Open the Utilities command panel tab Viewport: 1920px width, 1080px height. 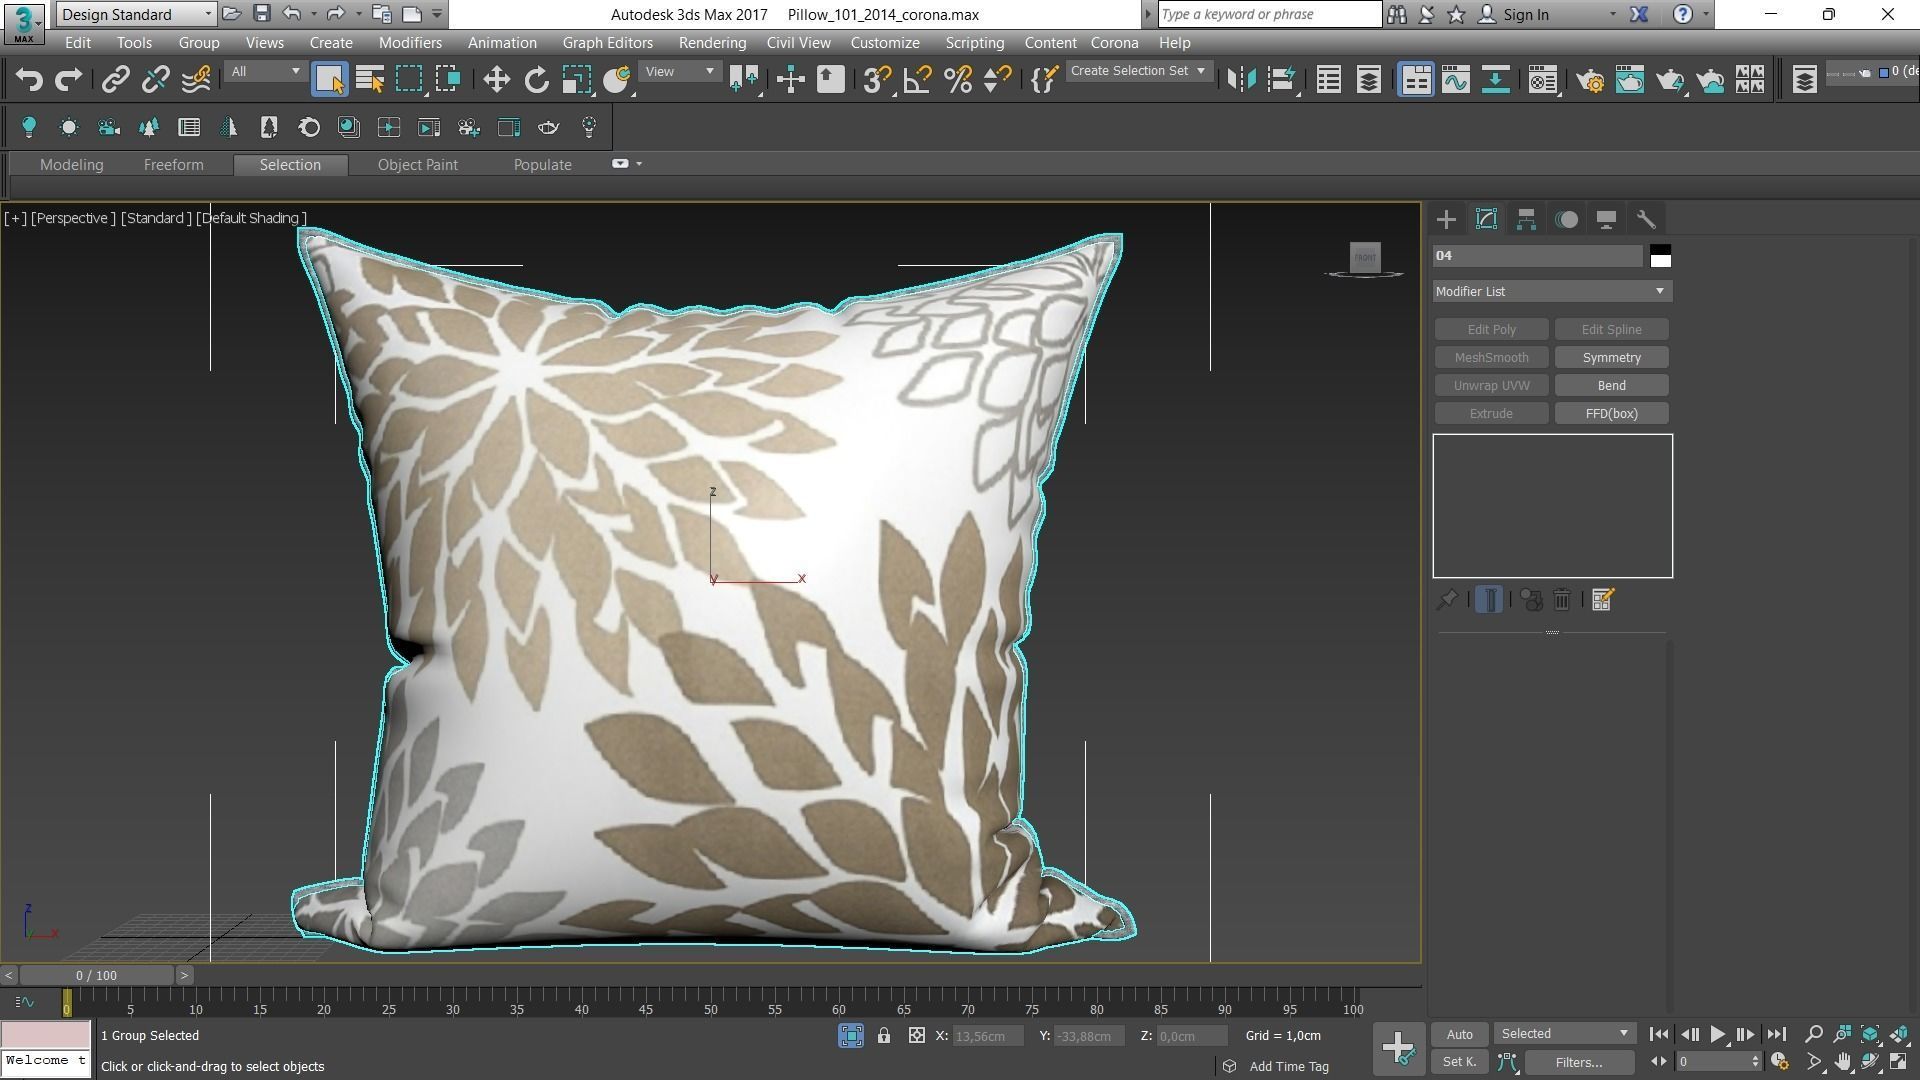(x=1646, y=219)
